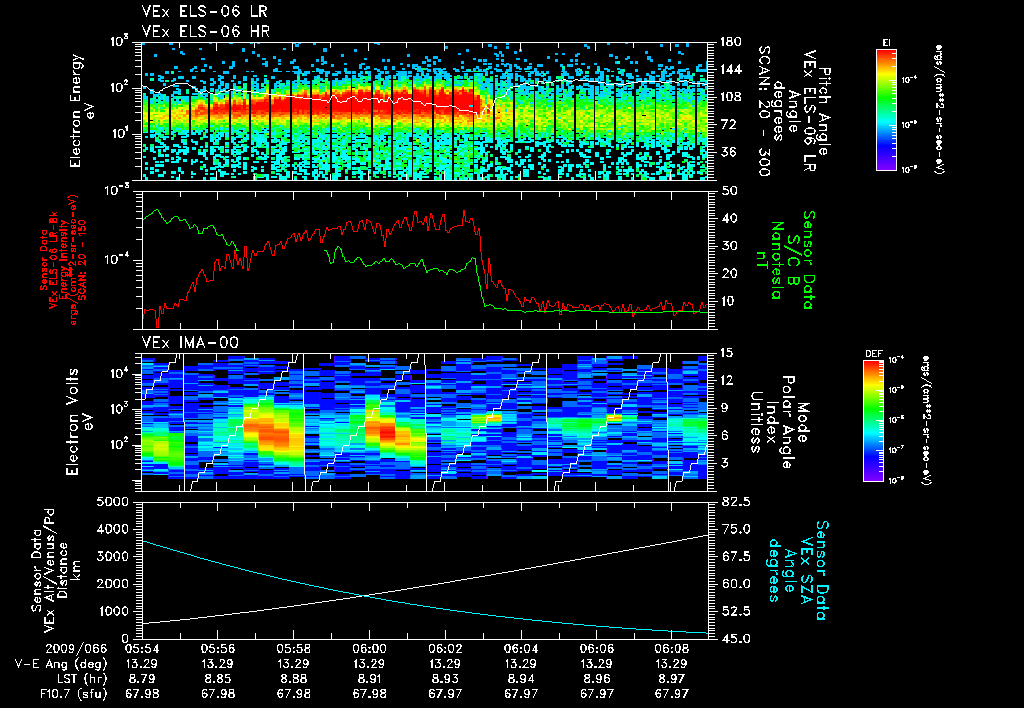Image resolution: width=1024 pixels, height=708 pixels.
Task: Click the EI color scale bar
Action: pyautogui.click(x=886, y=109)
